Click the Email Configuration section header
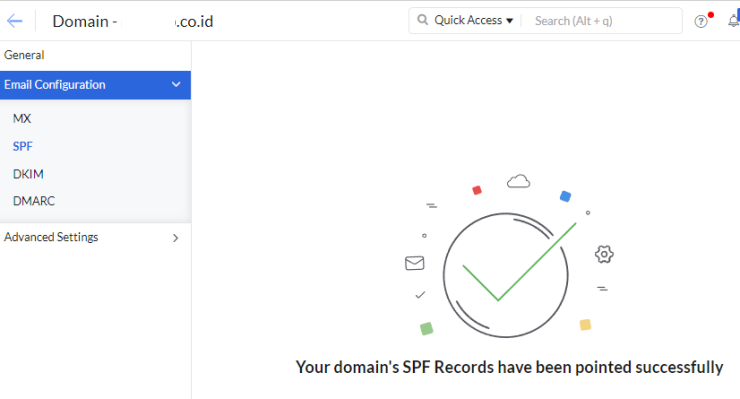This screenshot has width=740, height=399. click(x=95, y=85)
